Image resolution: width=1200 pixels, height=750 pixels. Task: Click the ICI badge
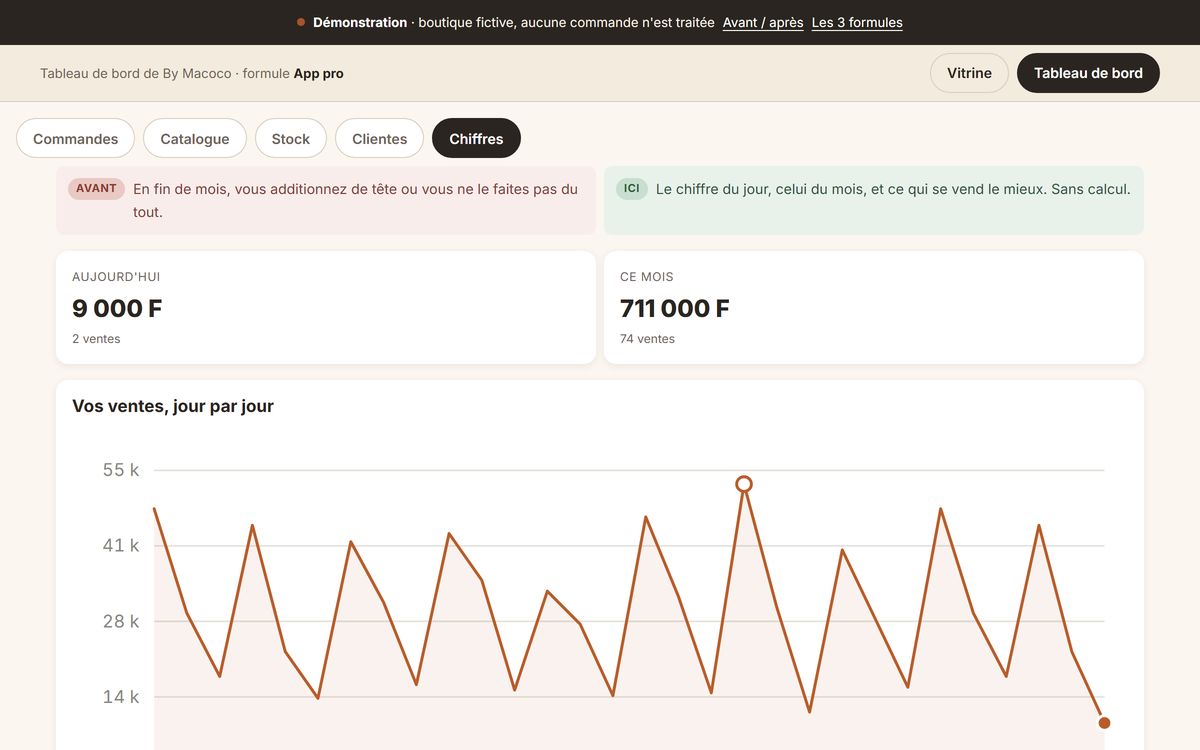632,188
